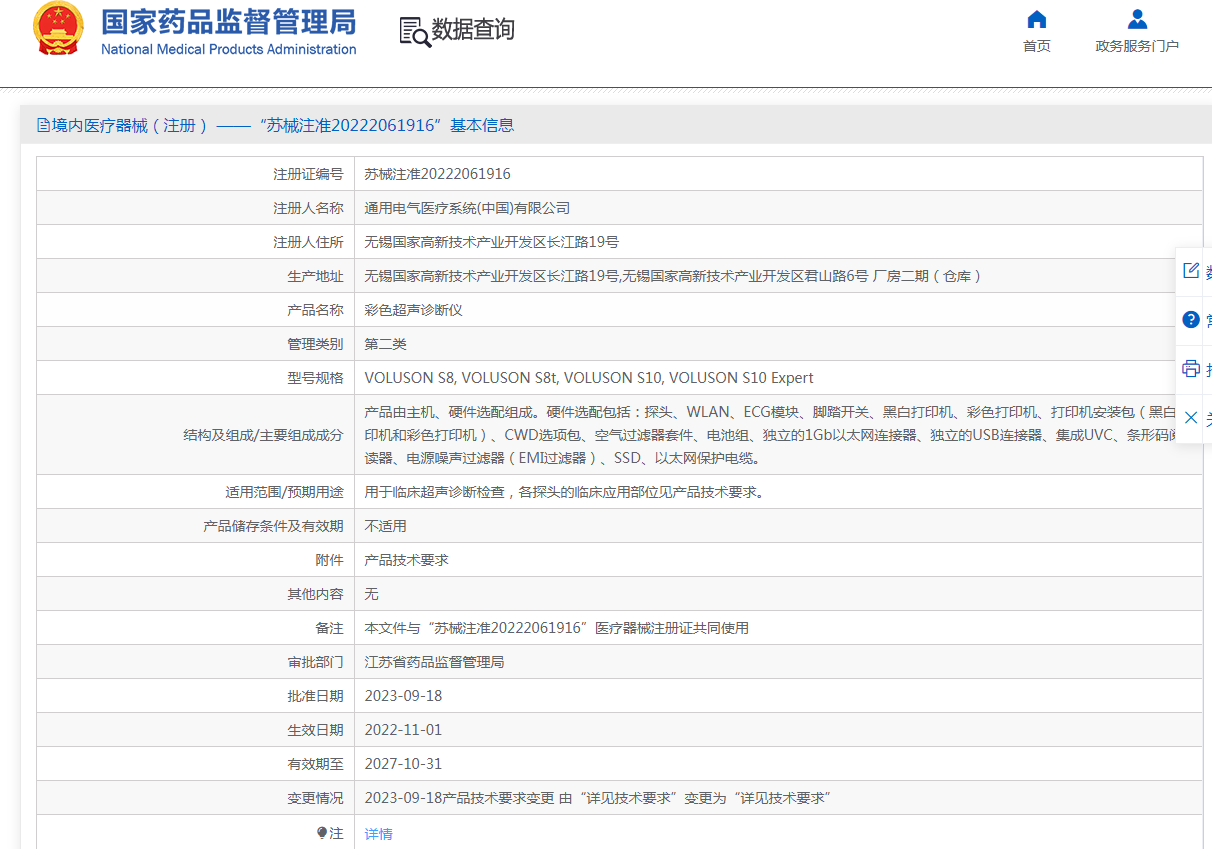
Task: Click 有效期至 row label
Action: (315, 764)
